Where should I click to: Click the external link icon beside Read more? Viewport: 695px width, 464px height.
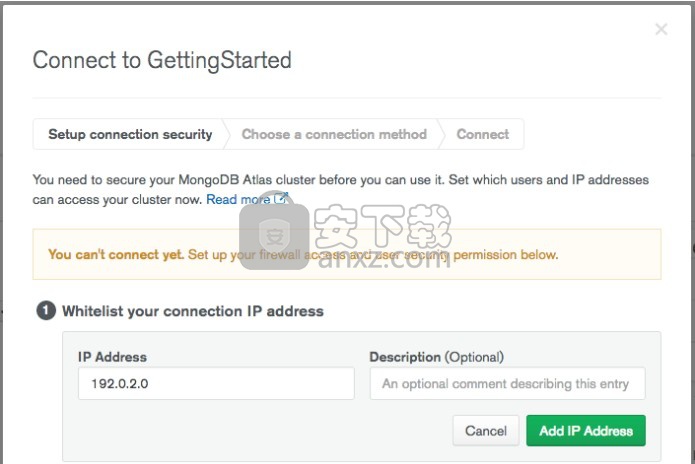click(x=281, y=198)
